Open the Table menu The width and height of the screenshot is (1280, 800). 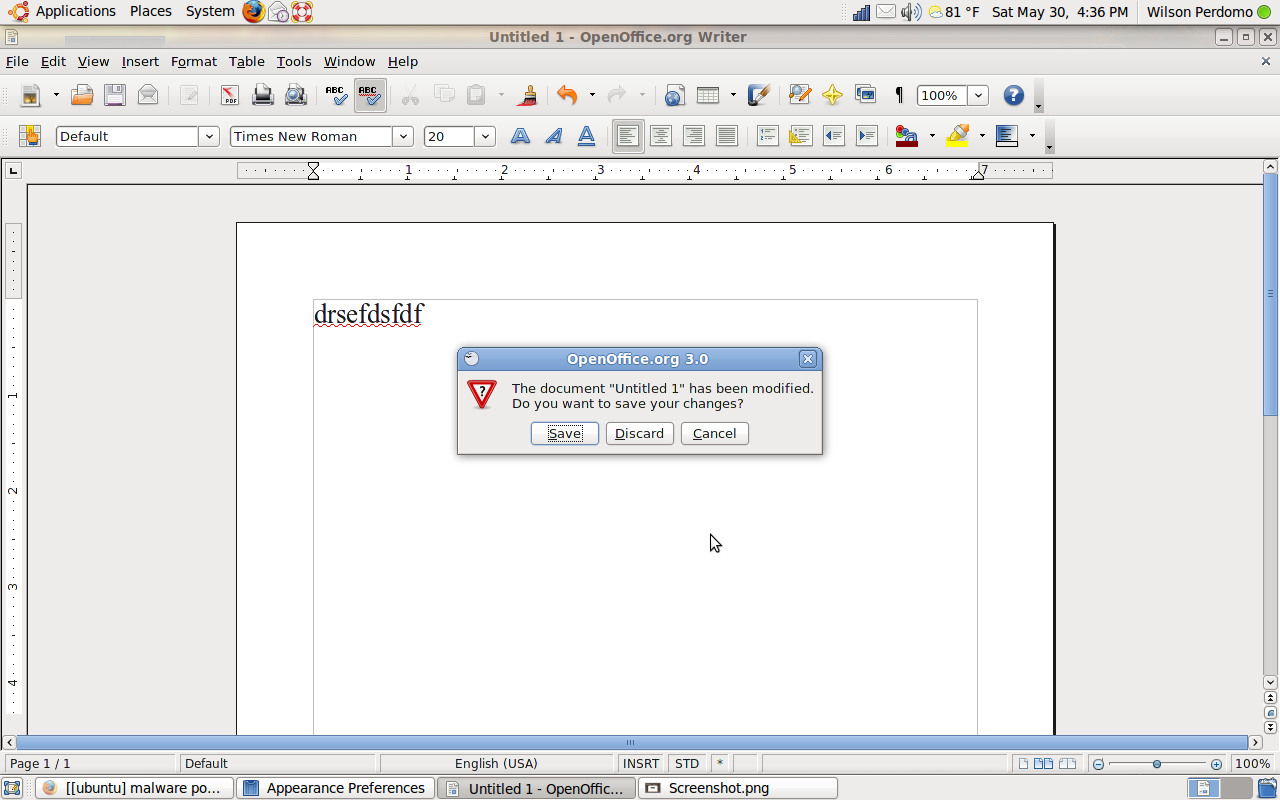(x=247, y=61)
